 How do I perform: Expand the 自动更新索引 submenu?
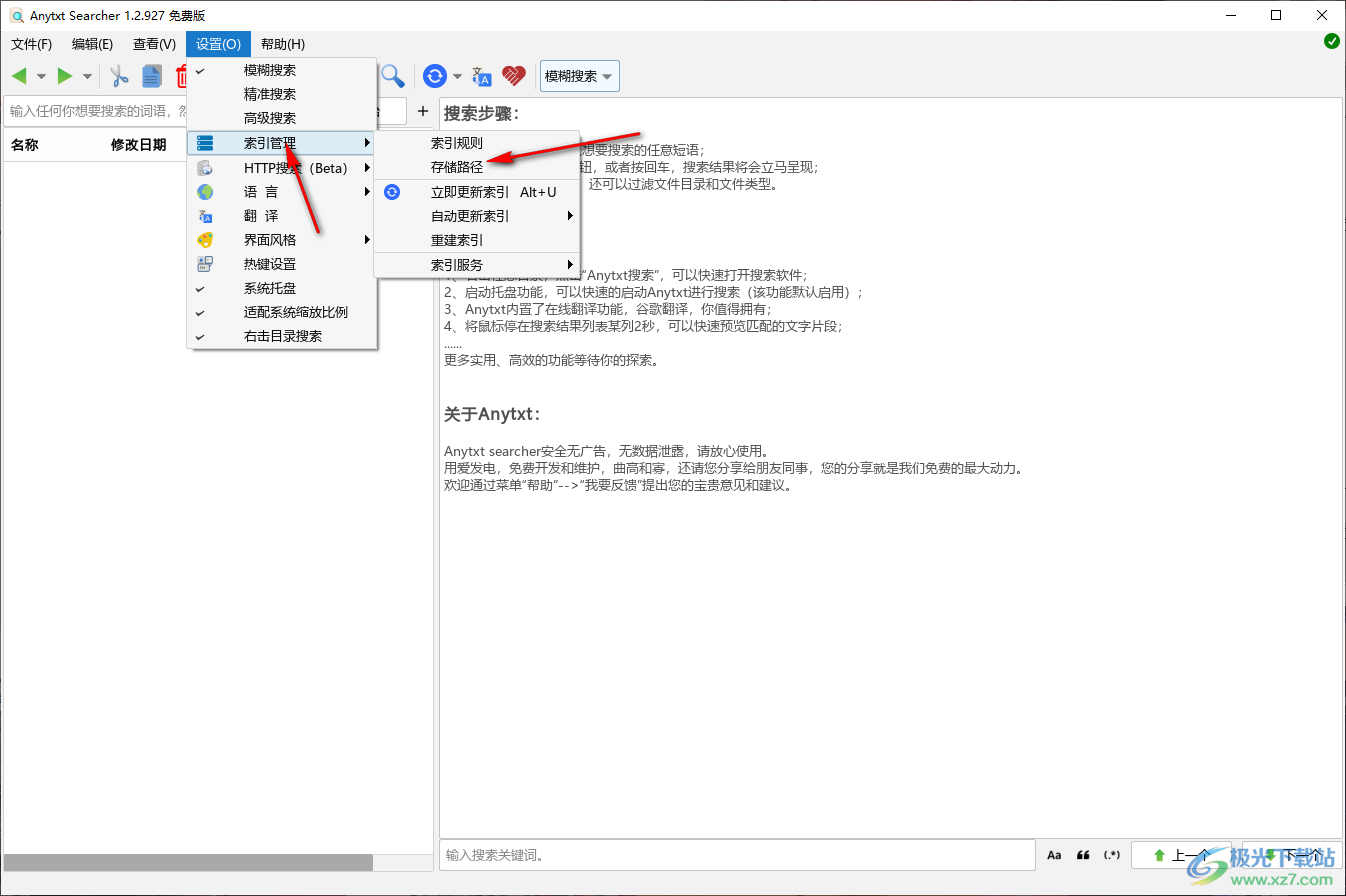pyautogui.click(x=477, y=216)
